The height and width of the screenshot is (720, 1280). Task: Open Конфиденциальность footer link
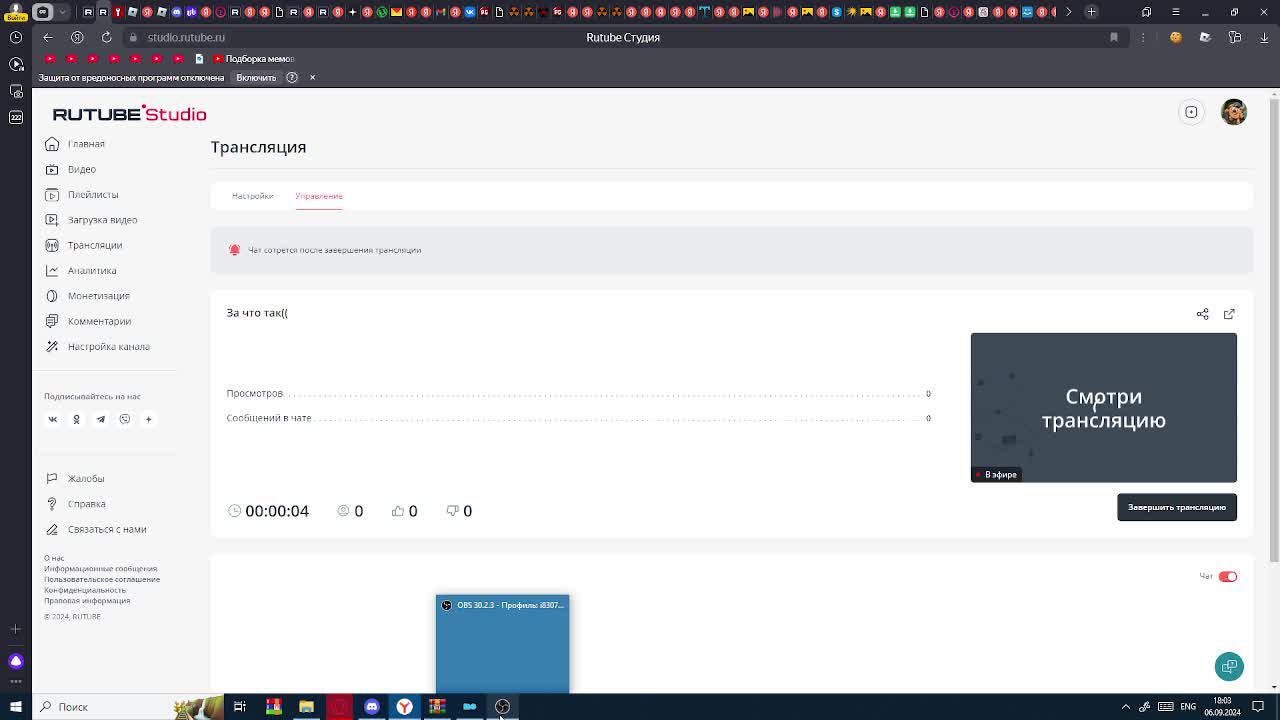point(85,590)
